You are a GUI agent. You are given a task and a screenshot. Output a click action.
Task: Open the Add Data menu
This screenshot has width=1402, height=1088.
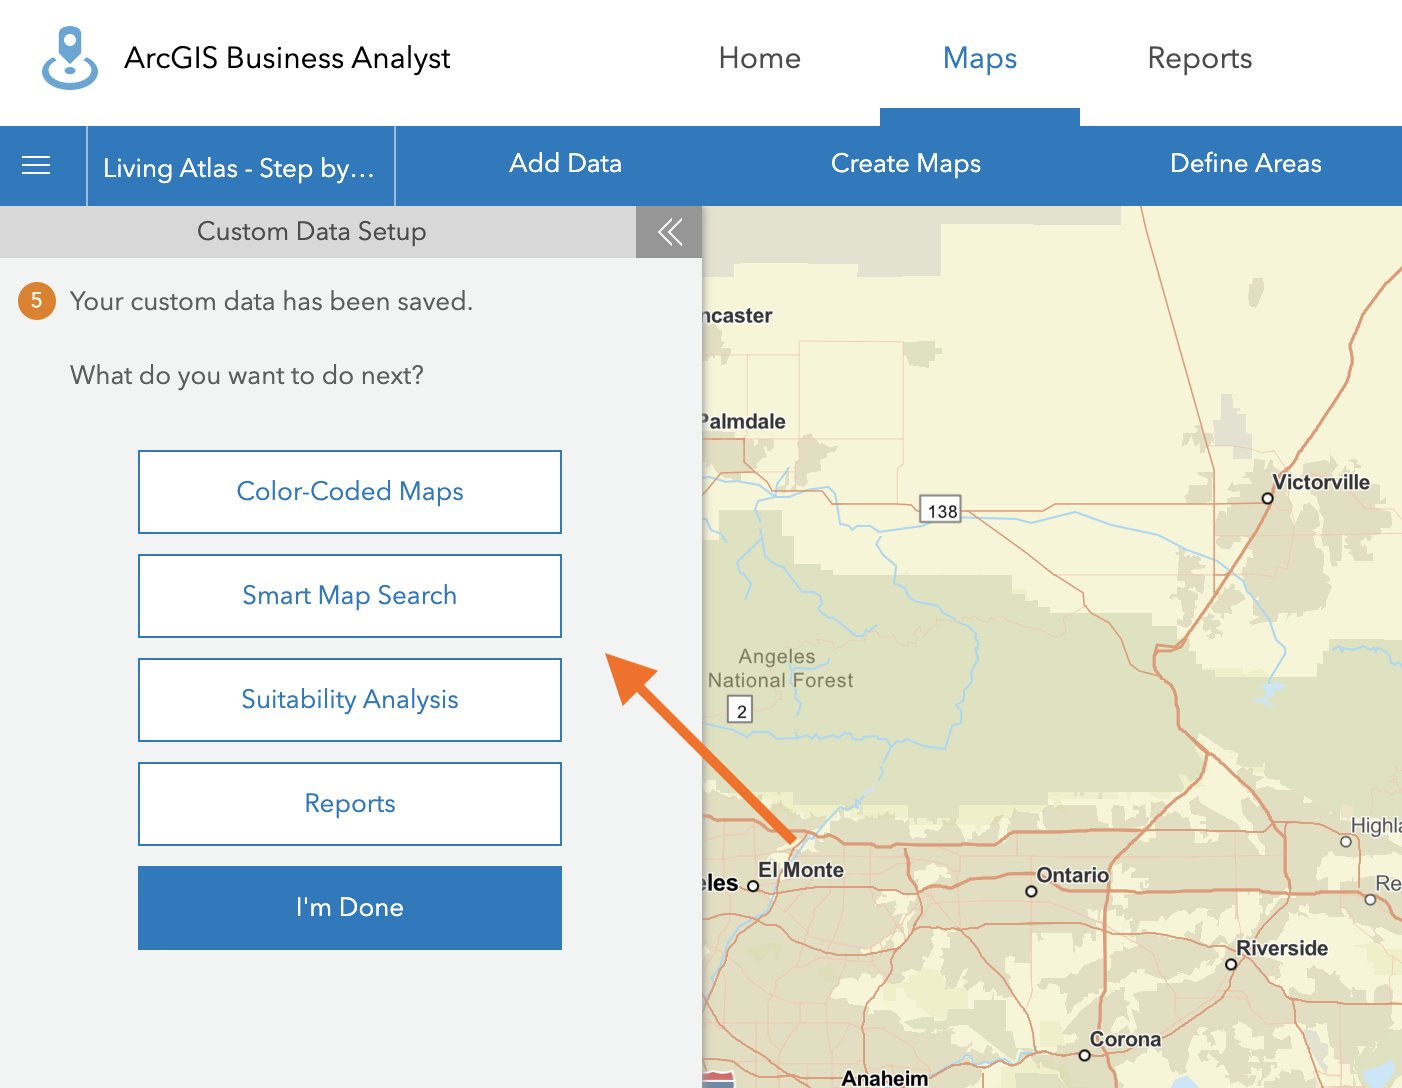tap(565, 164)
